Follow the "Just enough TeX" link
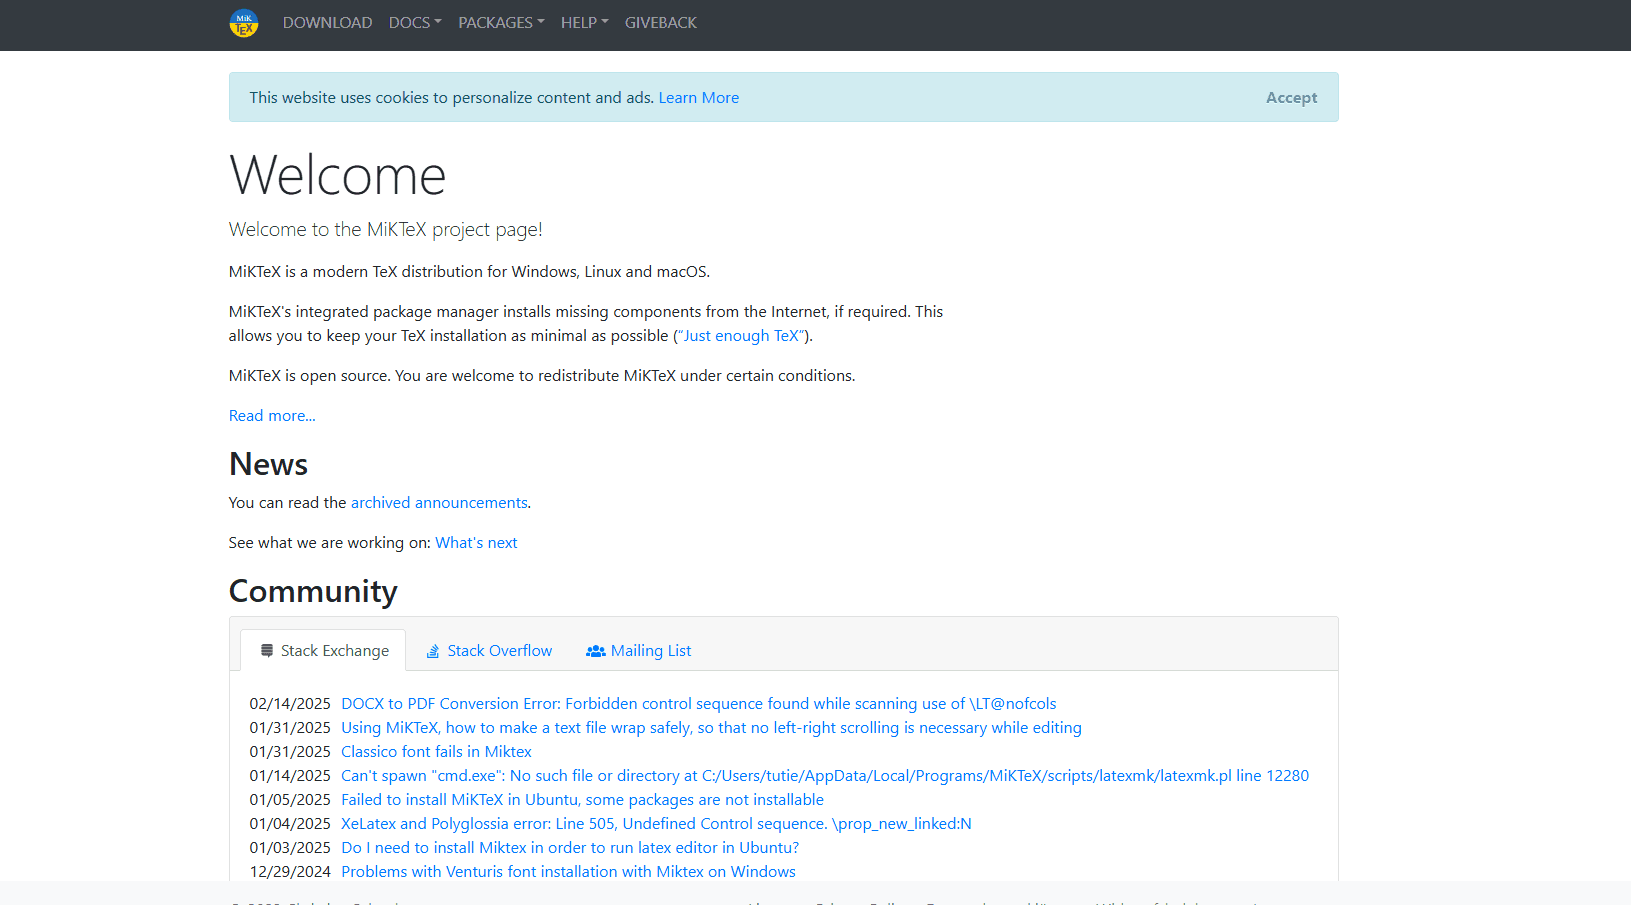The width and height of the screenshot is (1631, 905). coord(741,336)
